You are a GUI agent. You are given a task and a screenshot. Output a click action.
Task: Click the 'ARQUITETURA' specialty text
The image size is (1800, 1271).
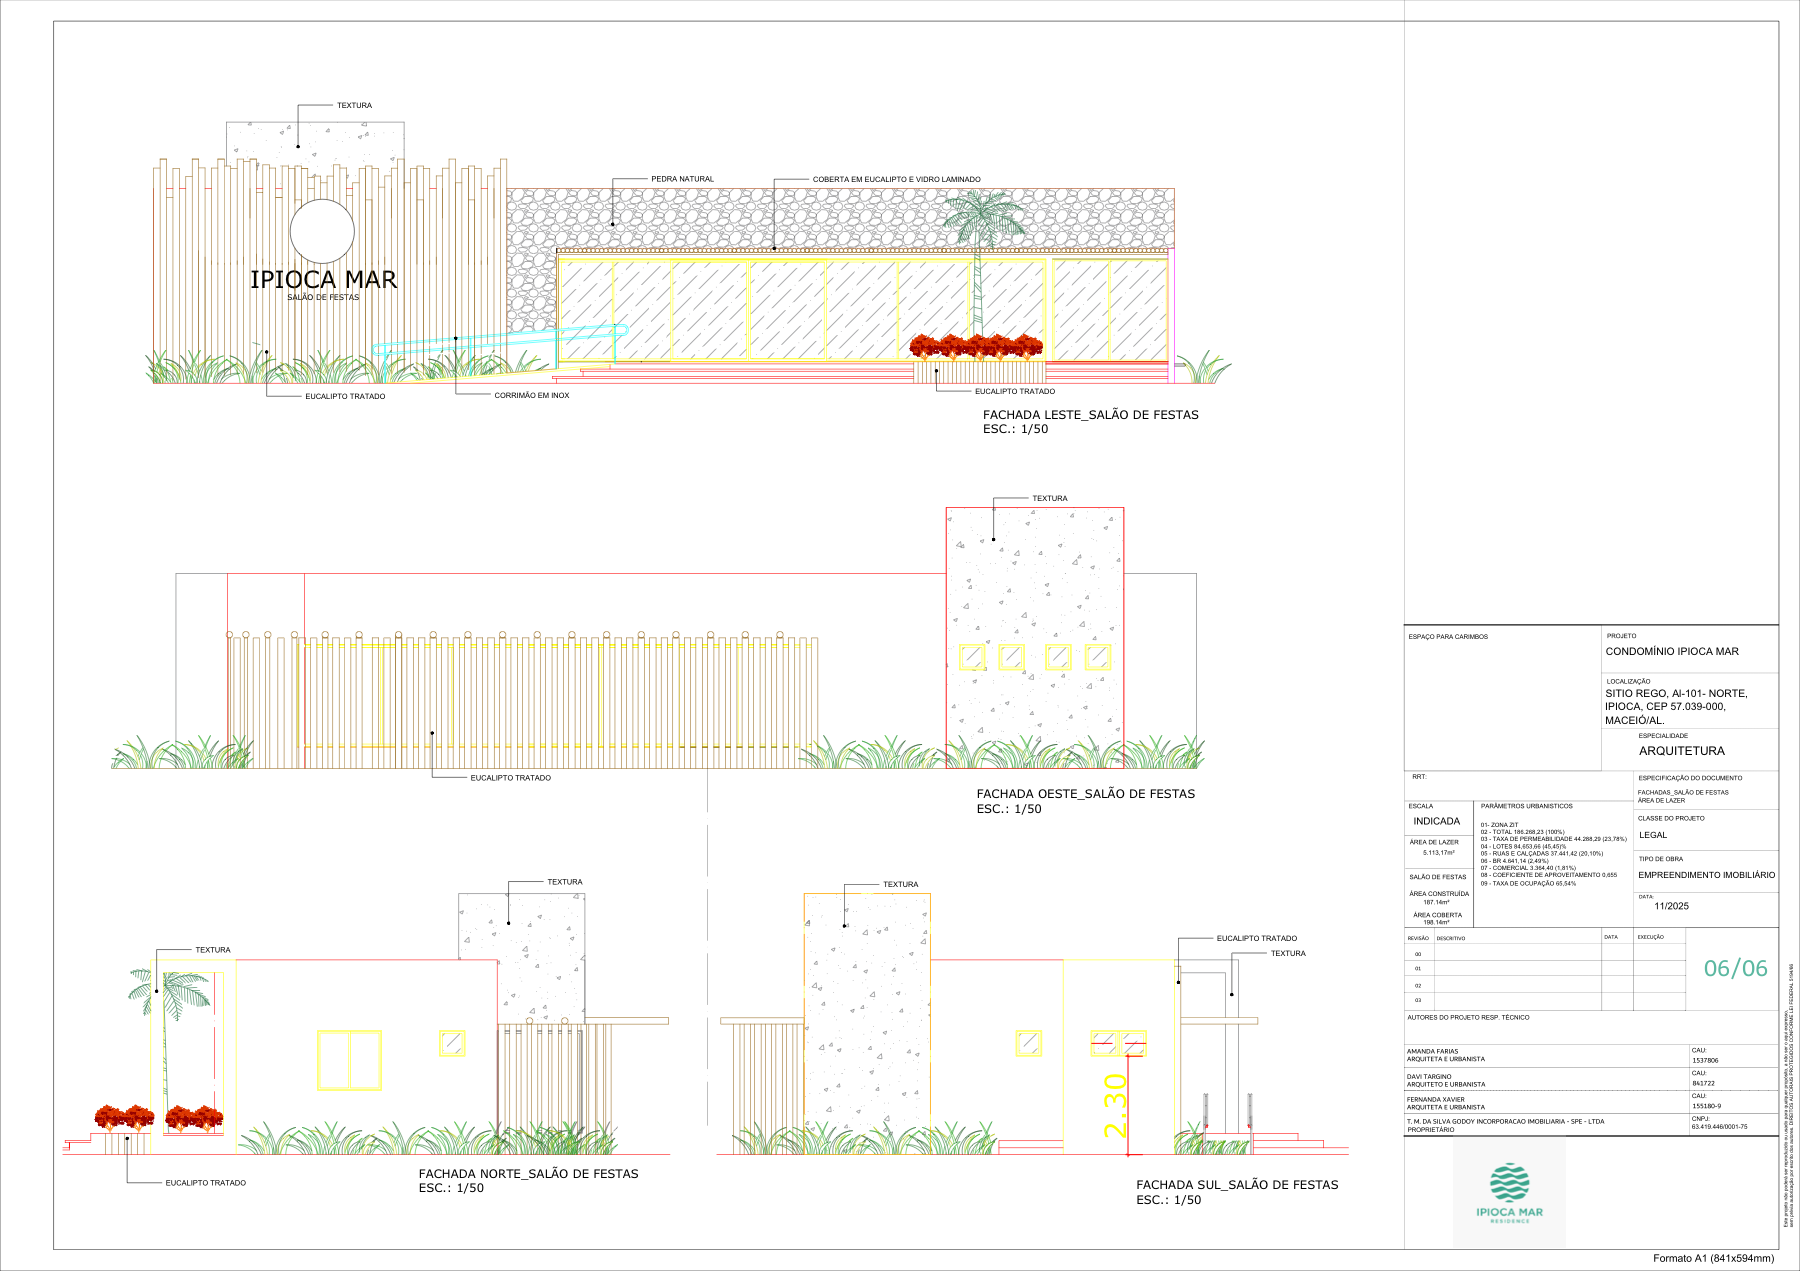click(1682, 751)
